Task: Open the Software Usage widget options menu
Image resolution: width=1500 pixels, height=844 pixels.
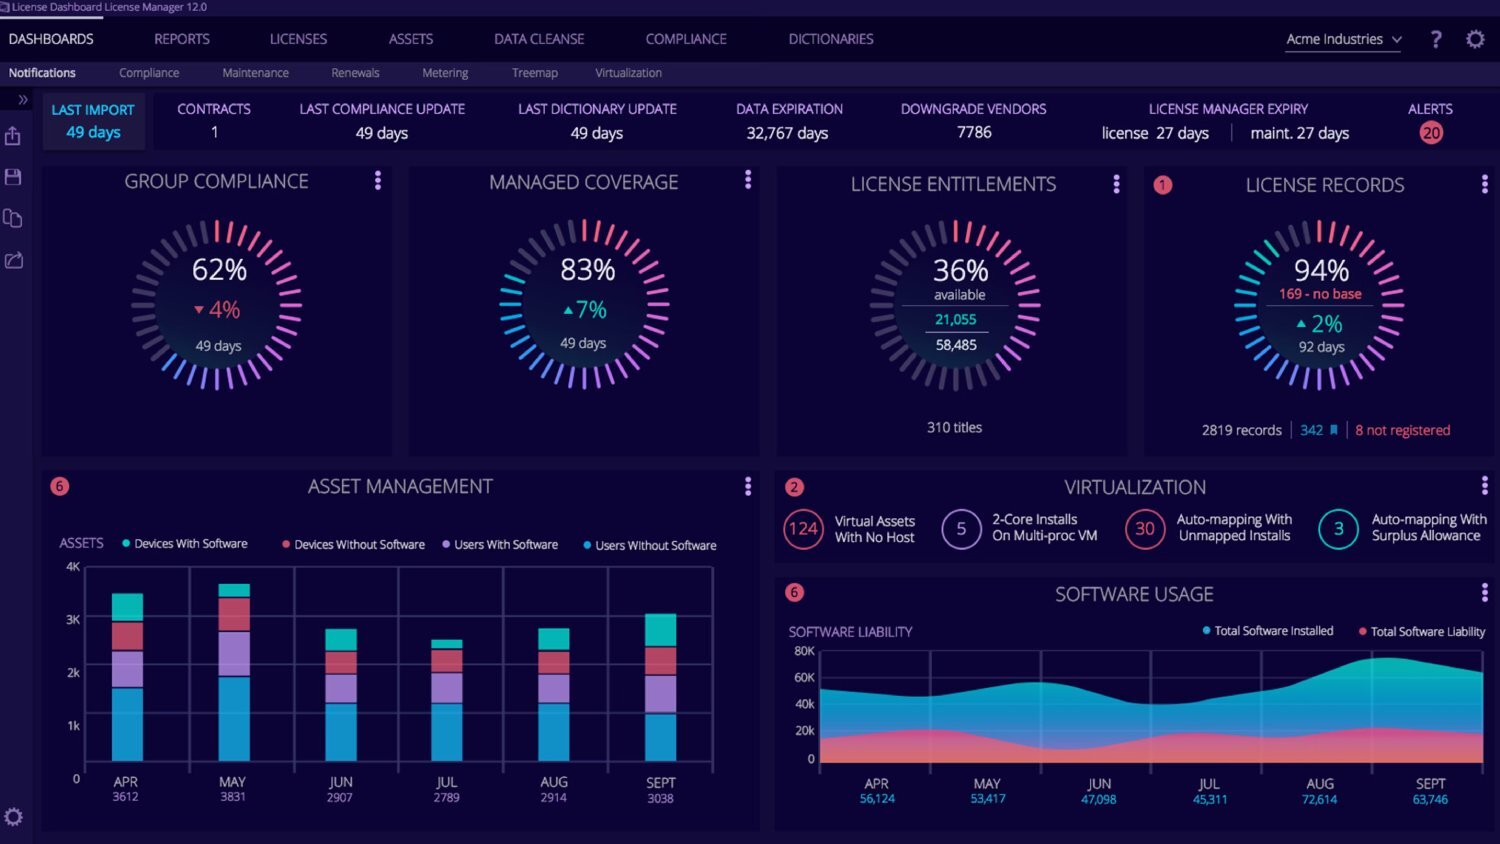Action: pos(1484,593)
